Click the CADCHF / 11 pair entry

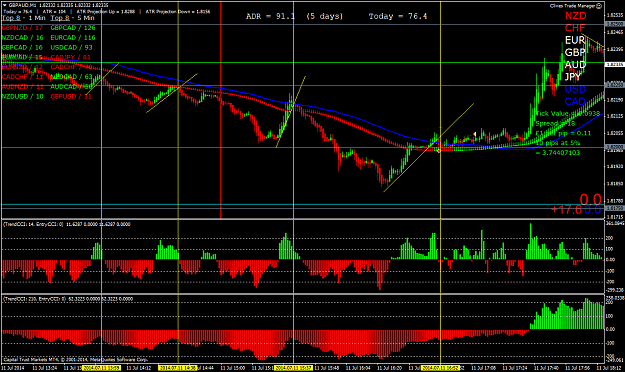[x=22, y=77]
